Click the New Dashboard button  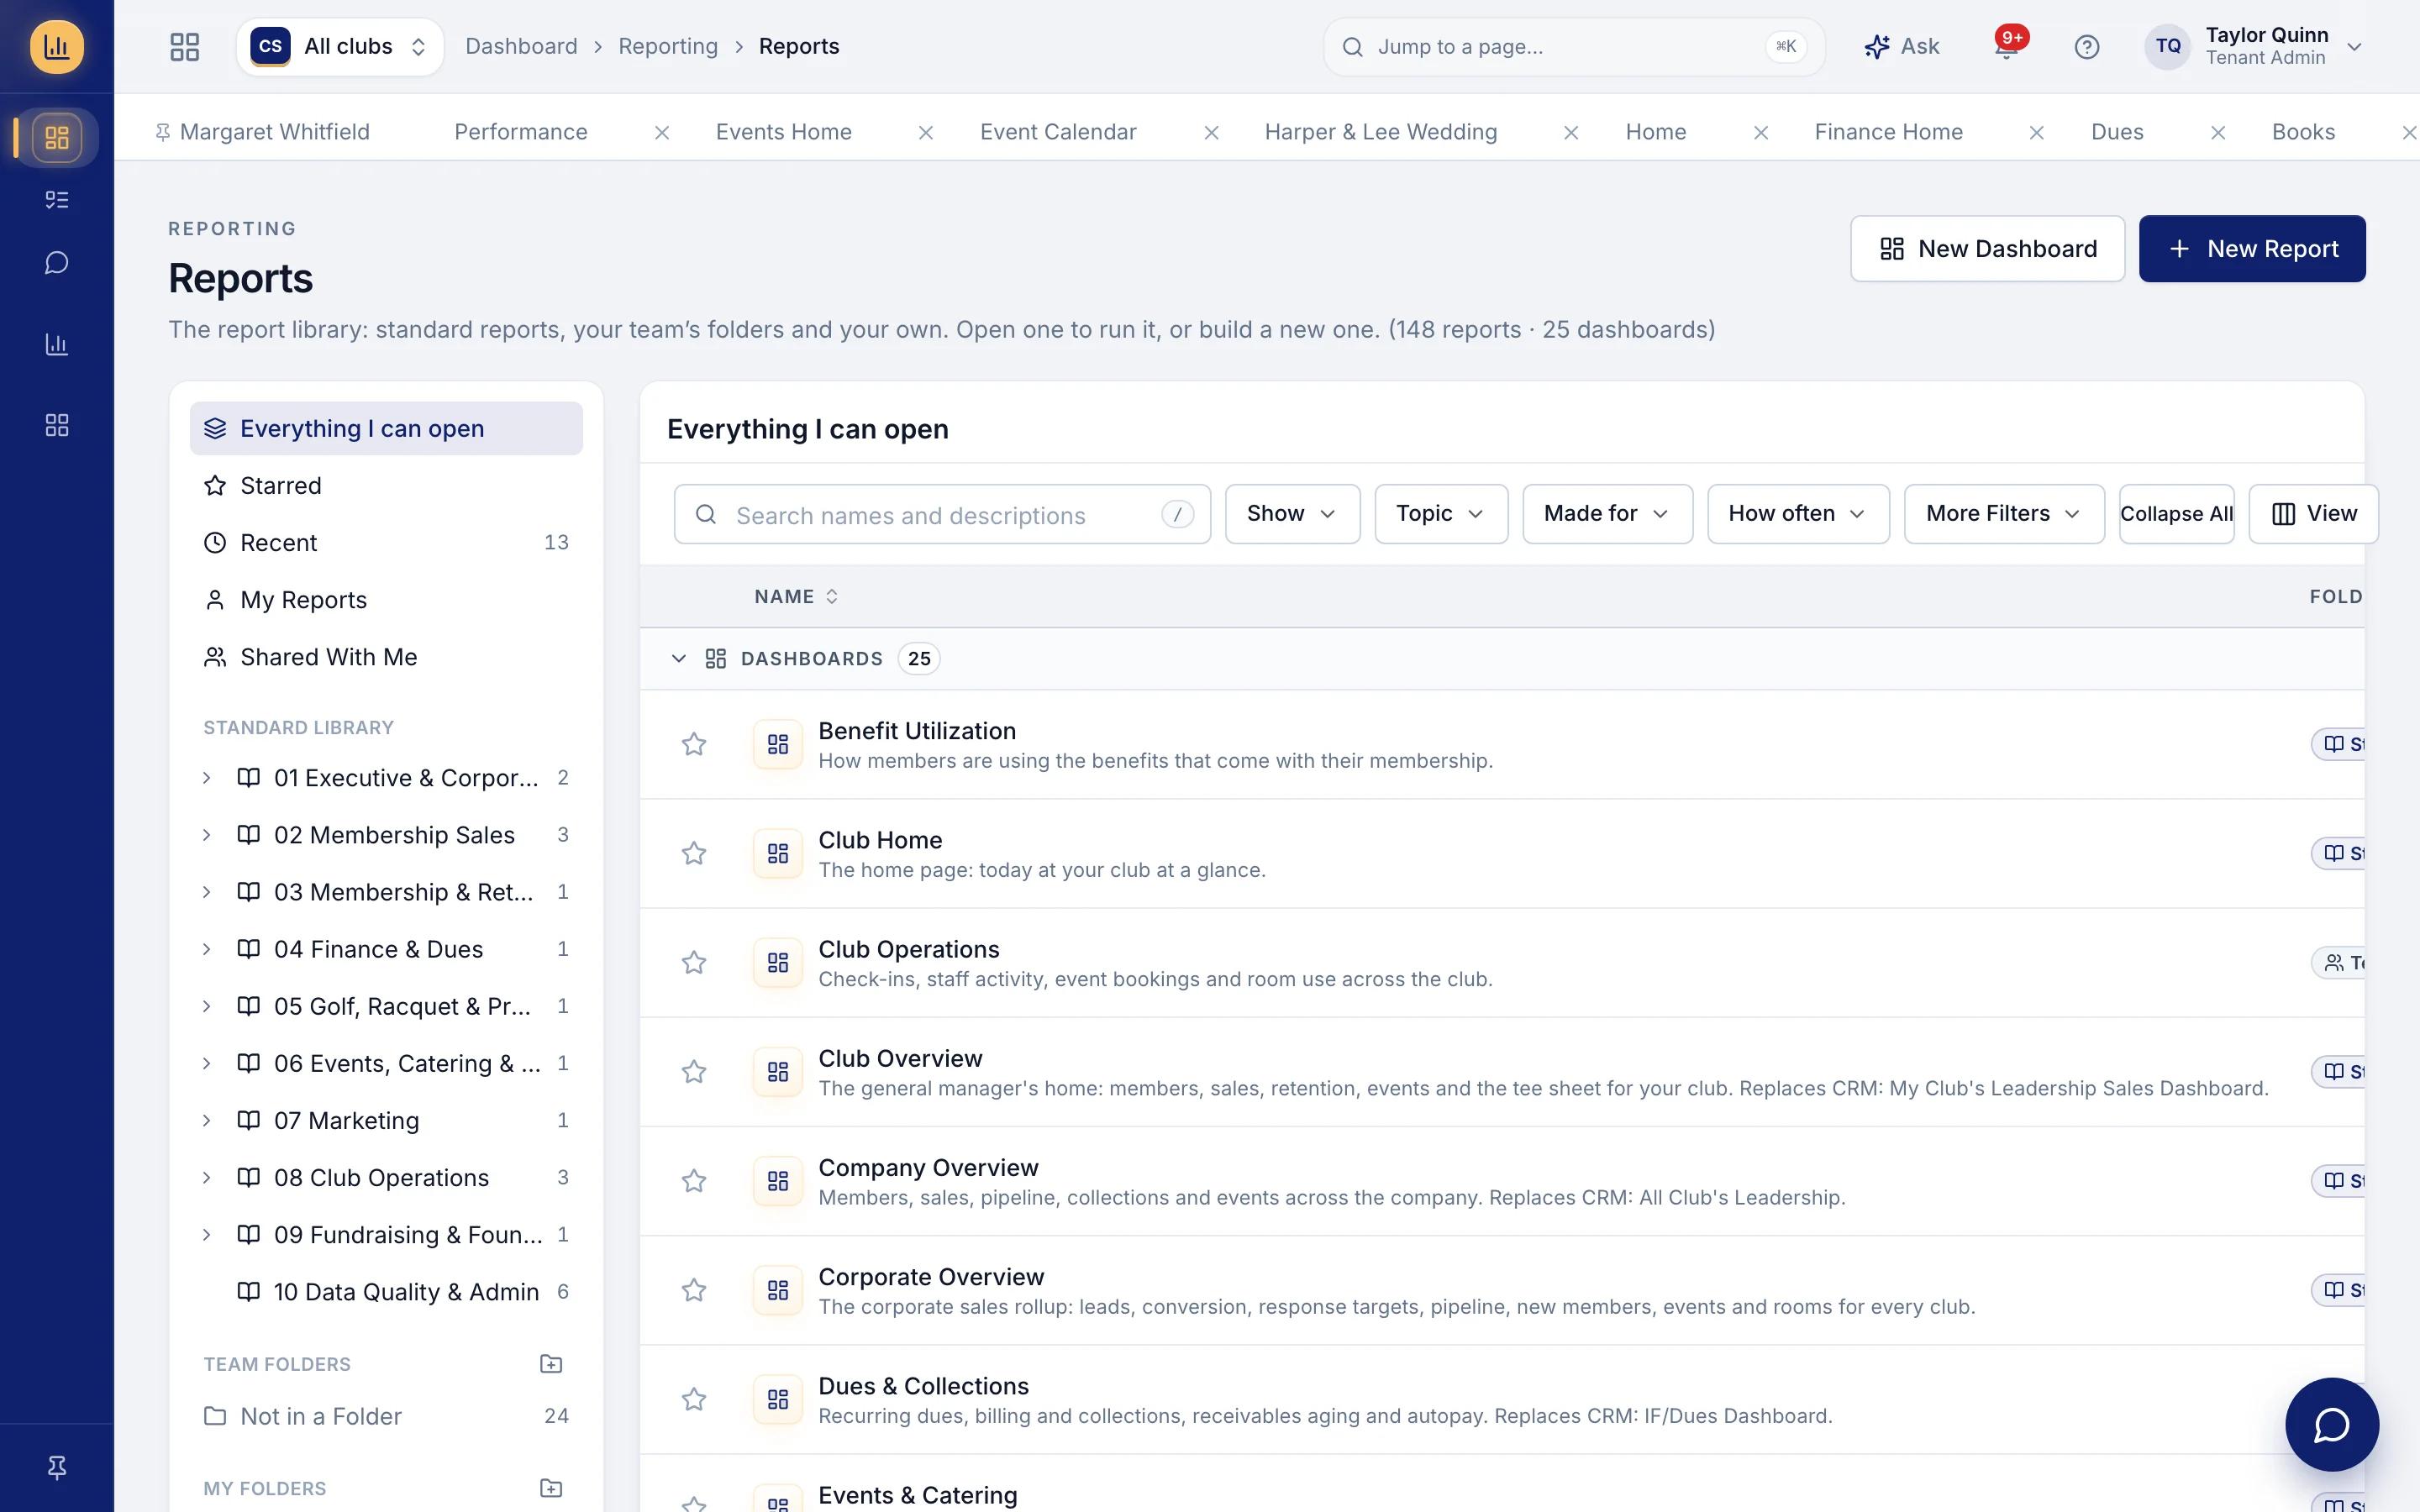1987,249
